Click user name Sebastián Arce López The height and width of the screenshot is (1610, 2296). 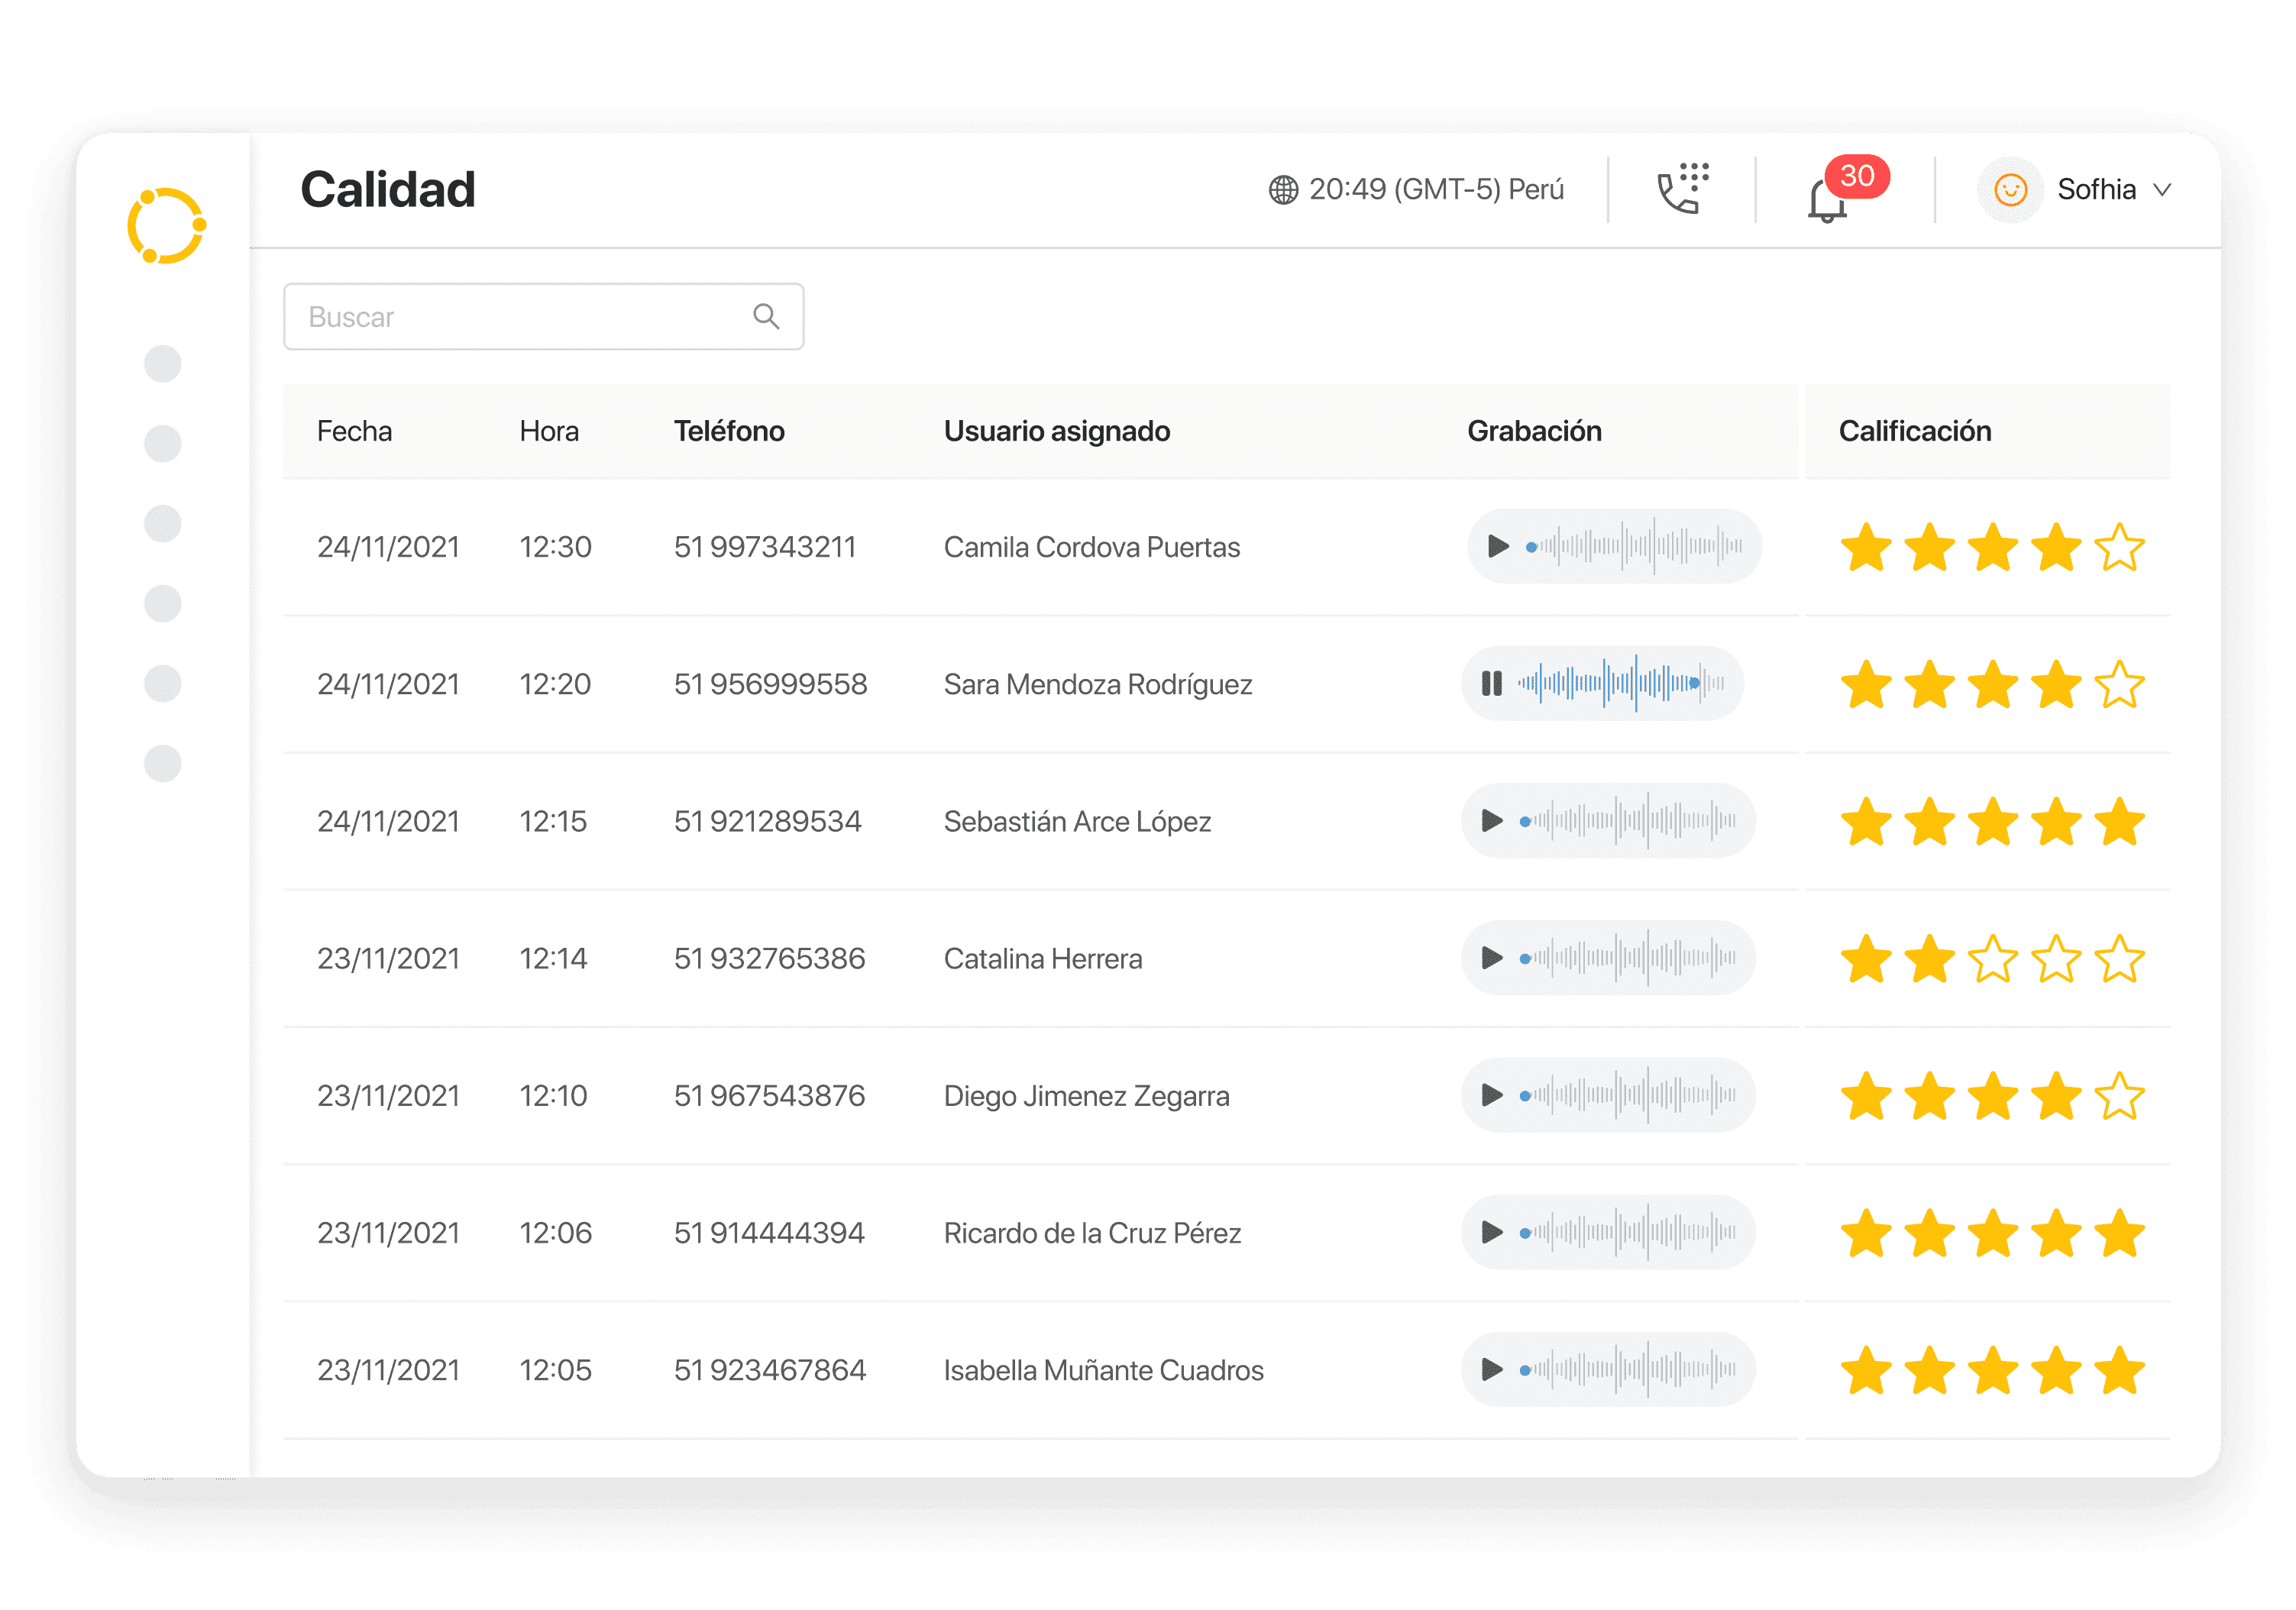1077,821
